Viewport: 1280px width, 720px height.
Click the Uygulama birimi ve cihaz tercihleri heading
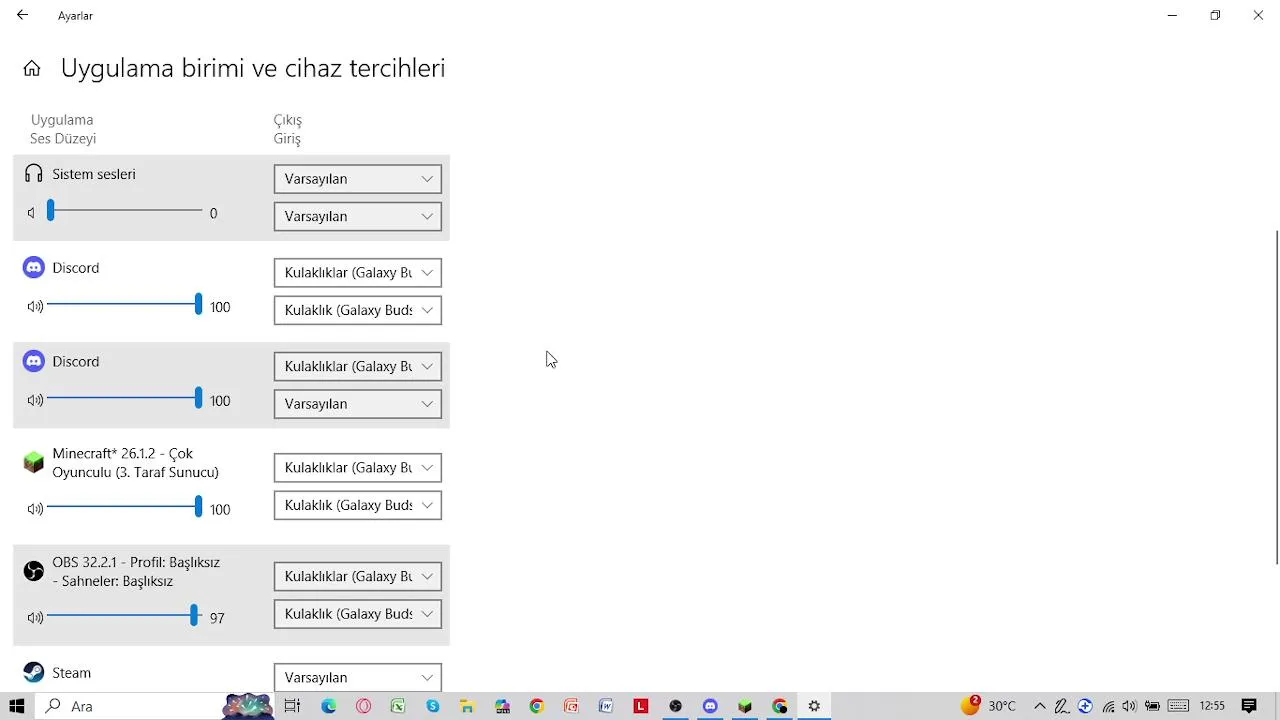point(253,68)
